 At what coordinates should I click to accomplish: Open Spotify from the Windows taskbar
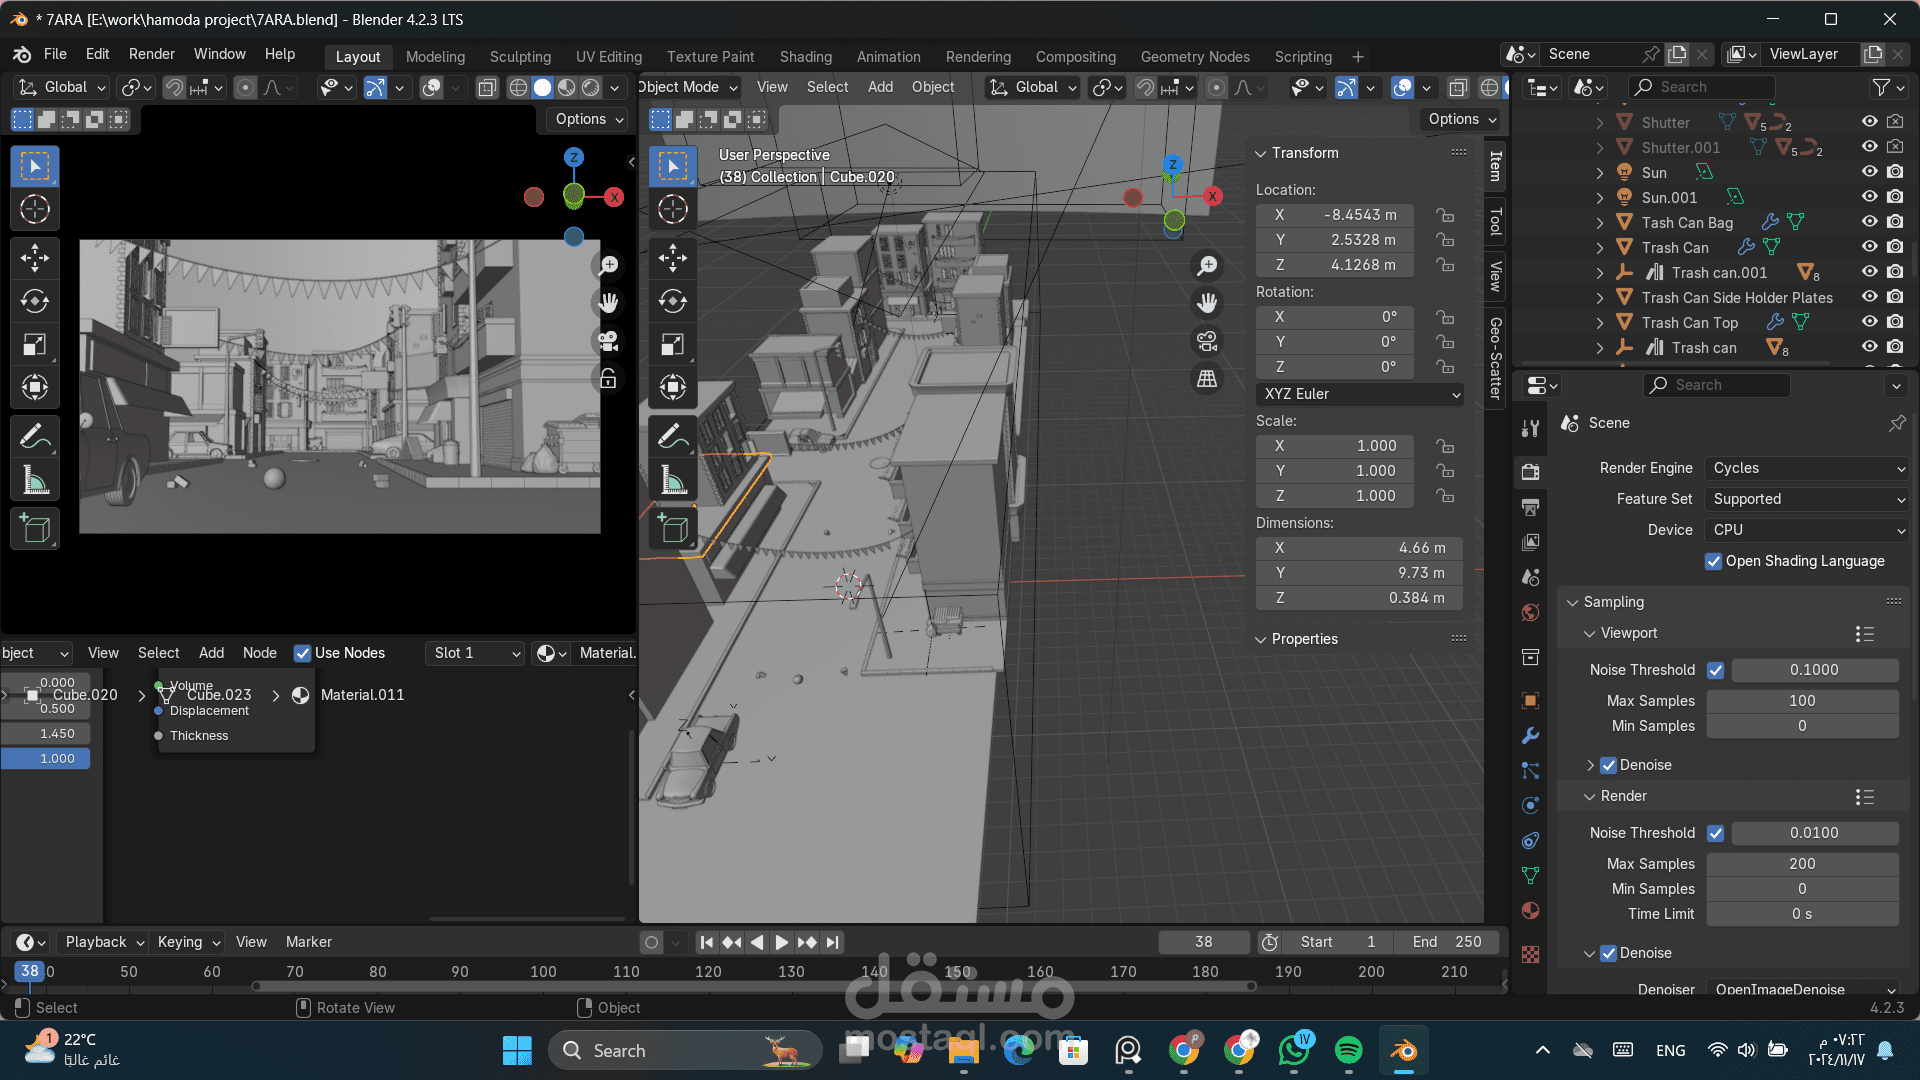coord(1348,1050)
